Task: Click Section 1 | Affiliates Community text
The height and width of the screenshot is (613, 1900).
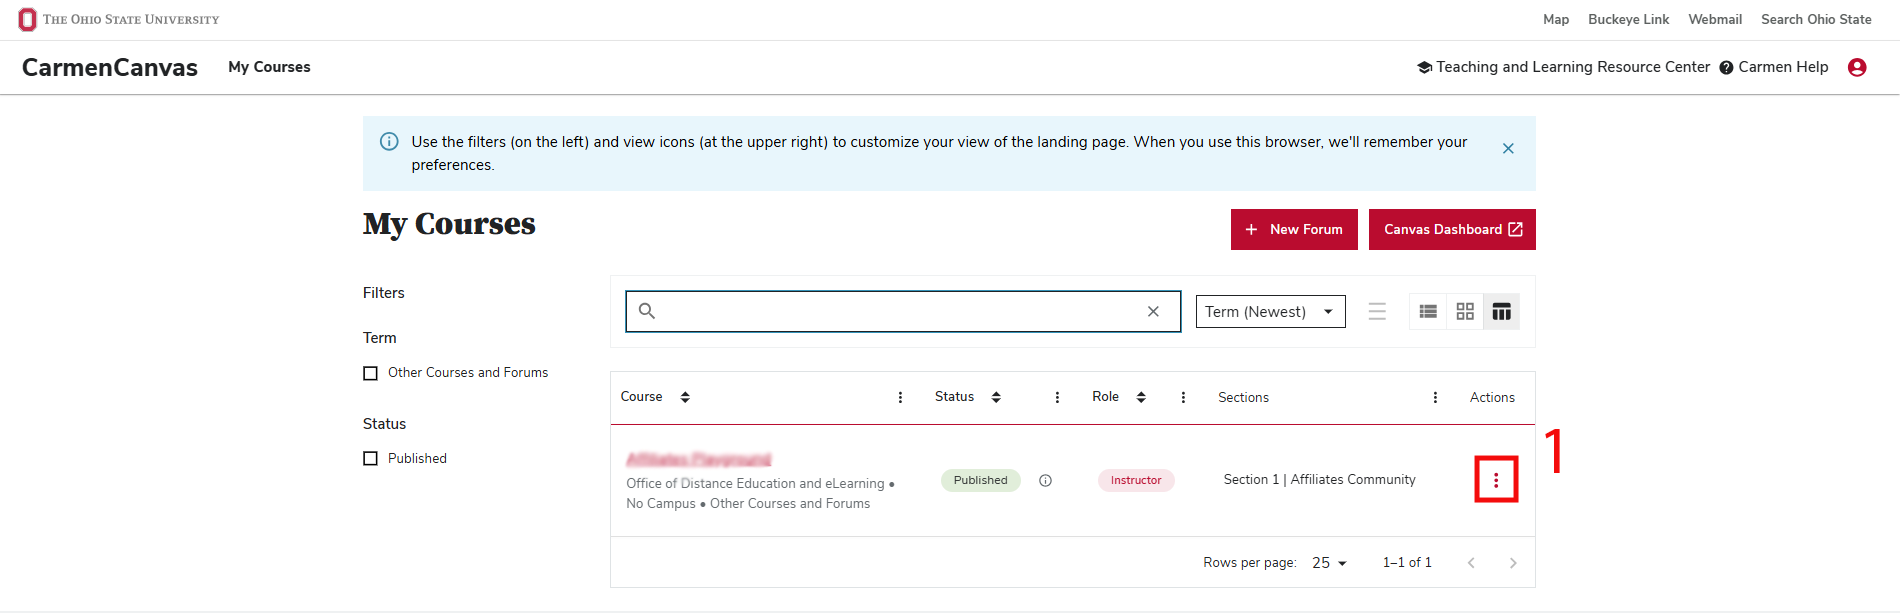Action: [1320, 480]
